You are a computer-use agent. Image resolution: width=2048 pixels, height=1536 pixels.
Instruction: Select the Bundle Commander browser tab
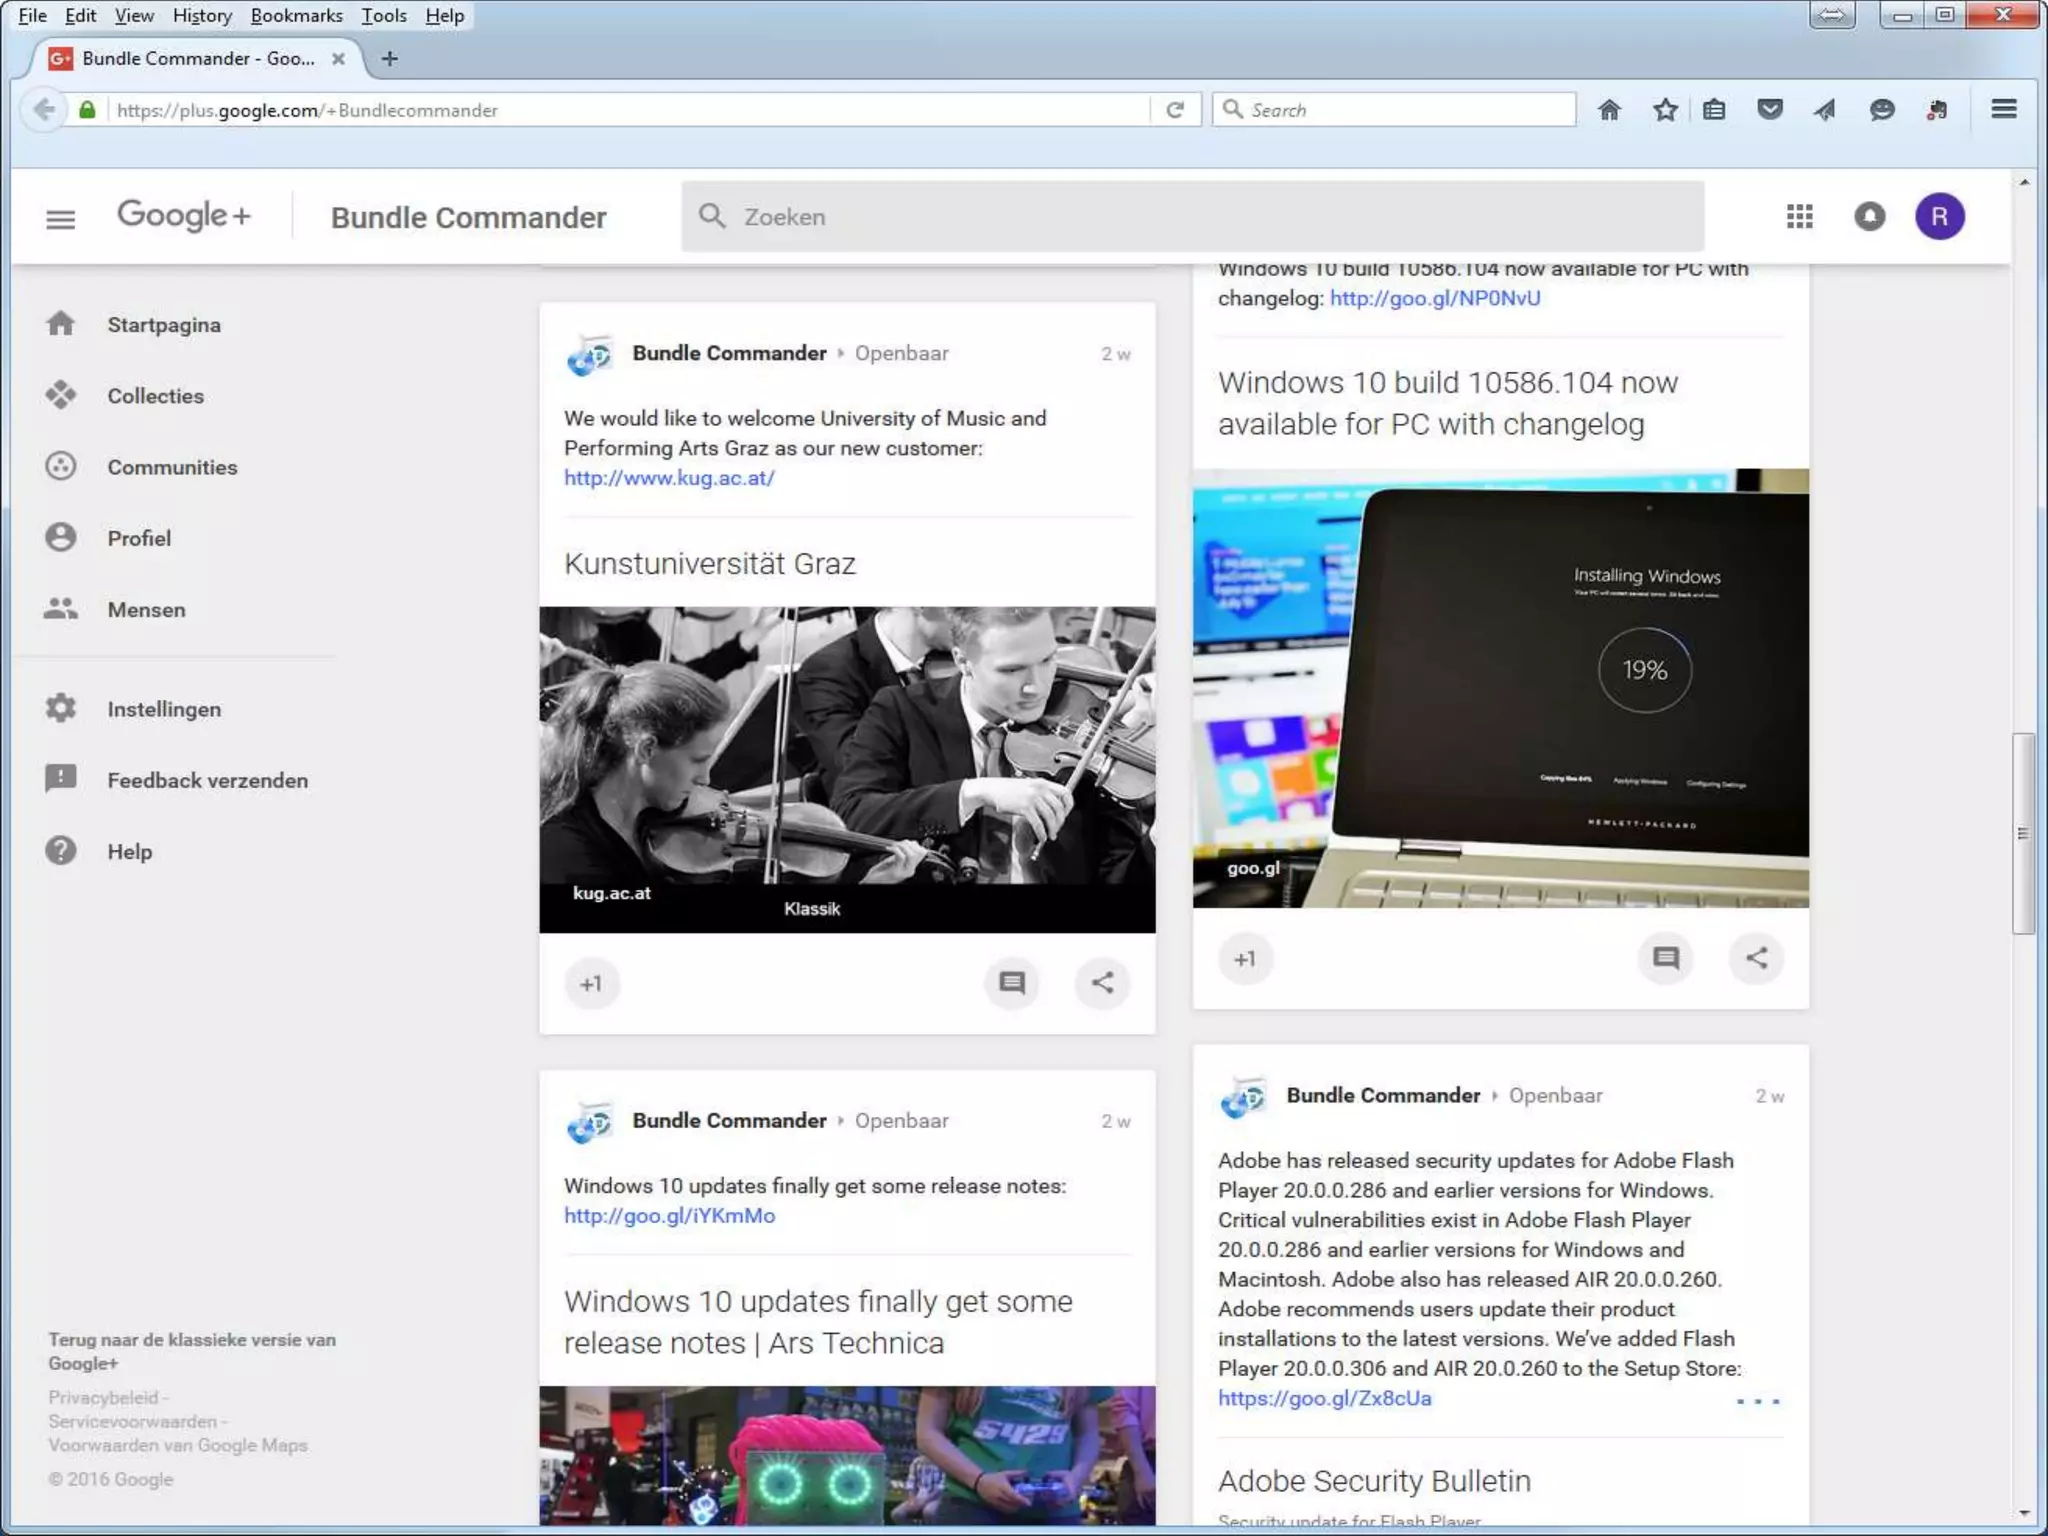pos(196,58)
